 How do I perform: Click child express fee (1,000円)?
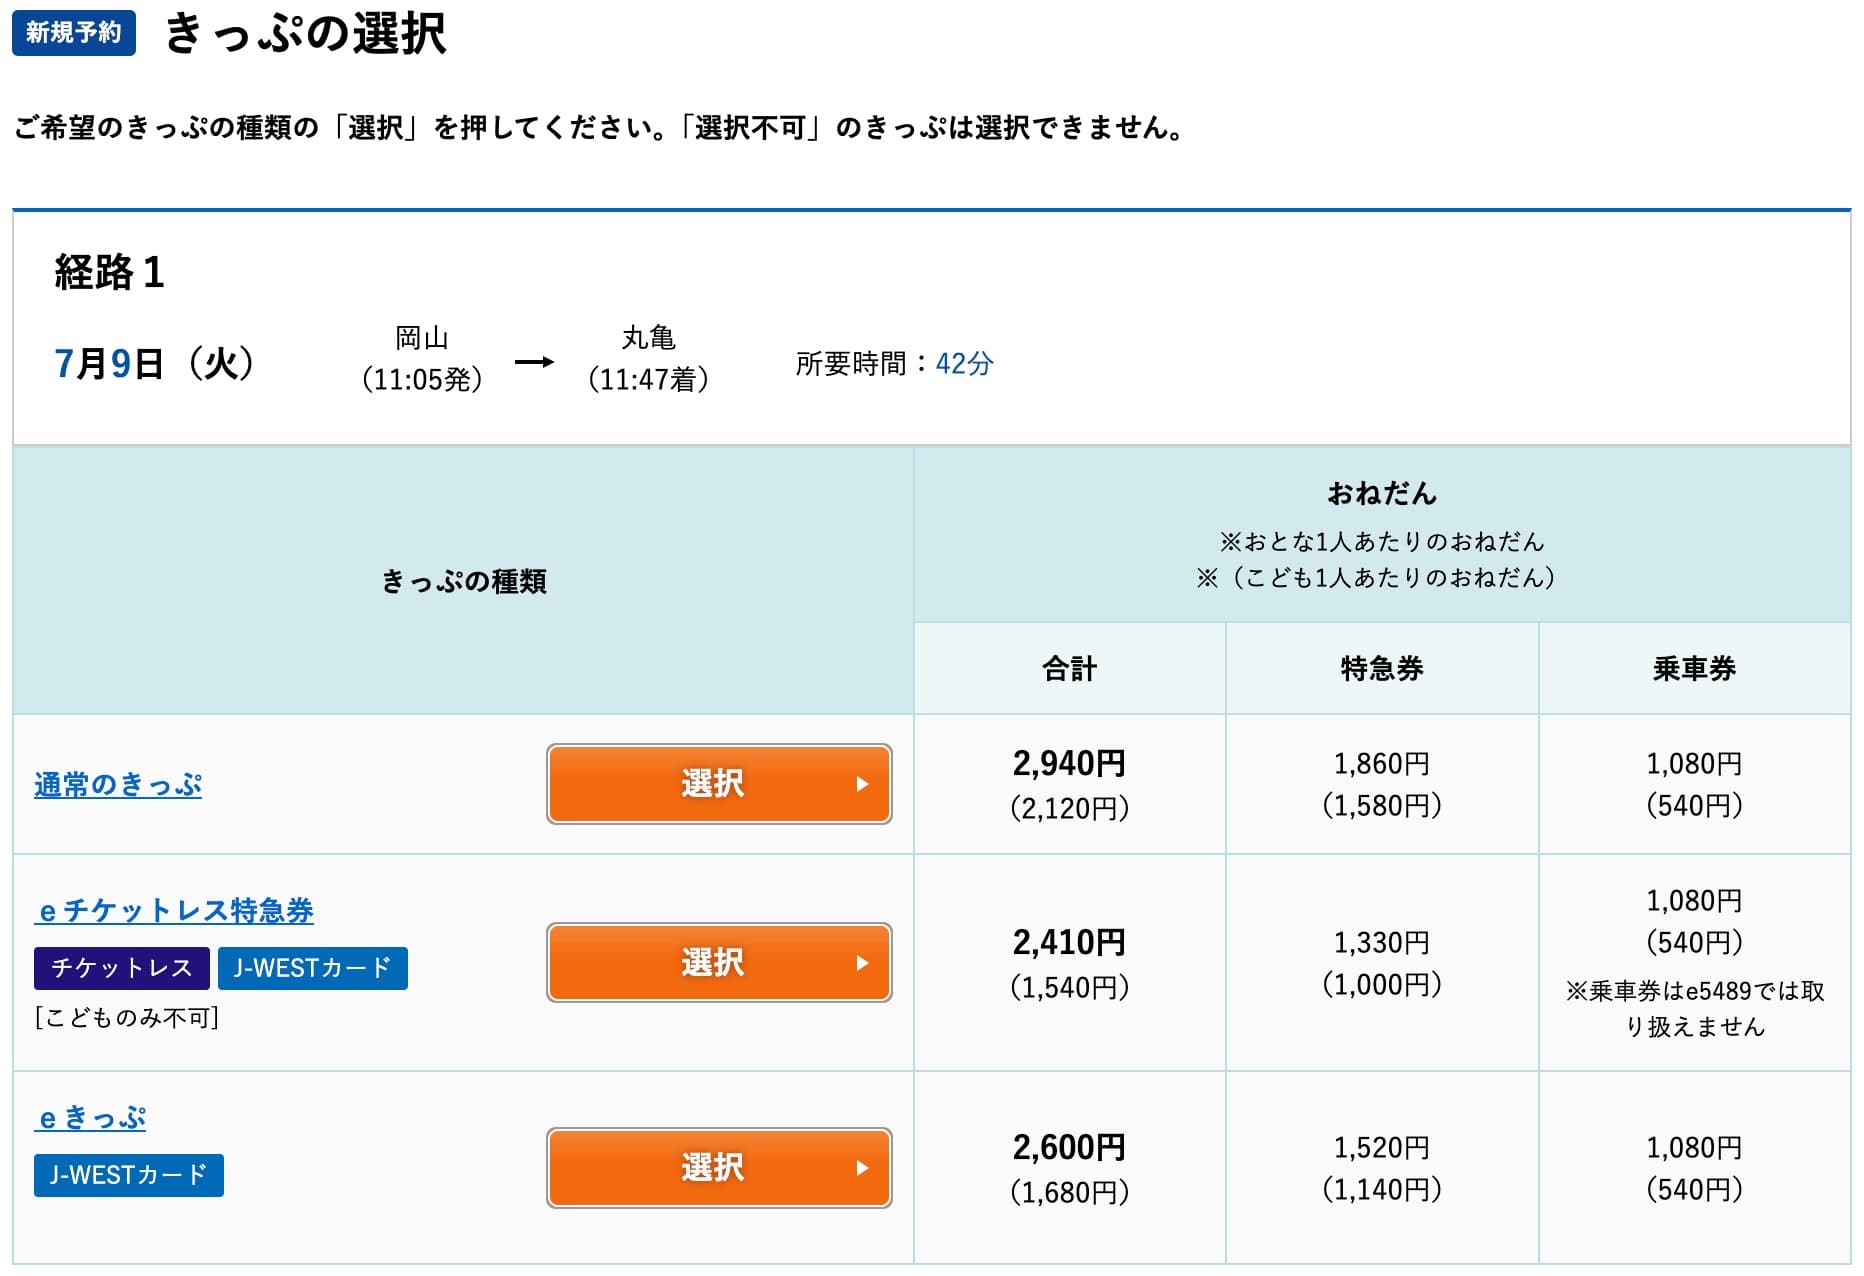[x=1382, y=985]
